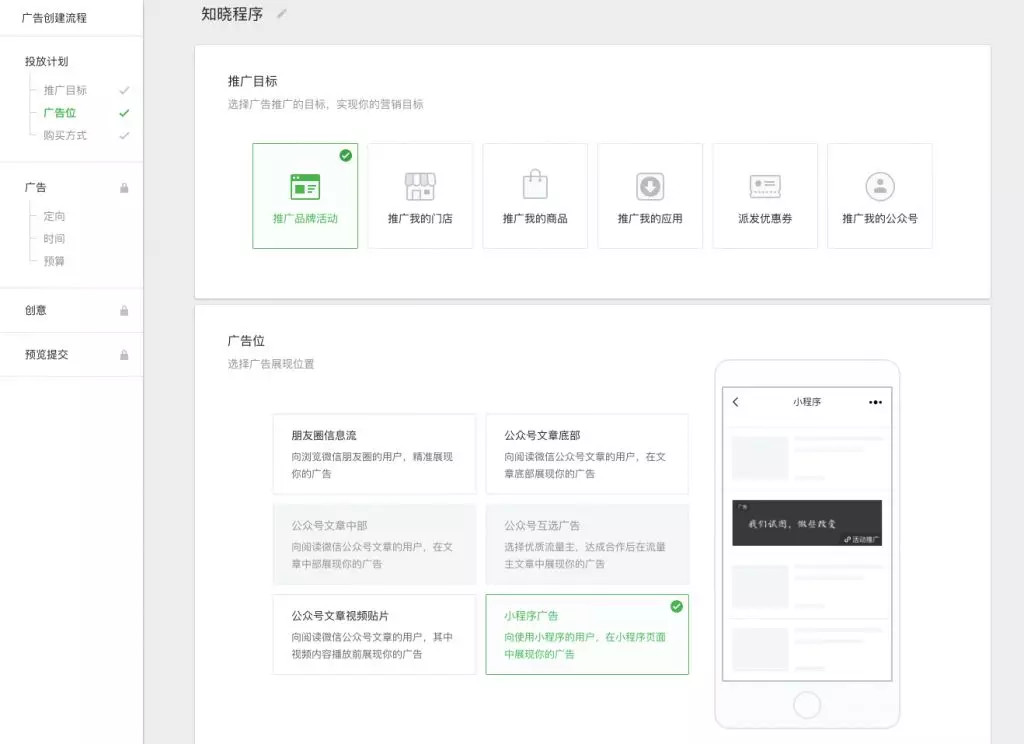Select the 推广品牌活动 browser-window icon
This screenshot has width=1024, height=744.
tap(305, 185)
